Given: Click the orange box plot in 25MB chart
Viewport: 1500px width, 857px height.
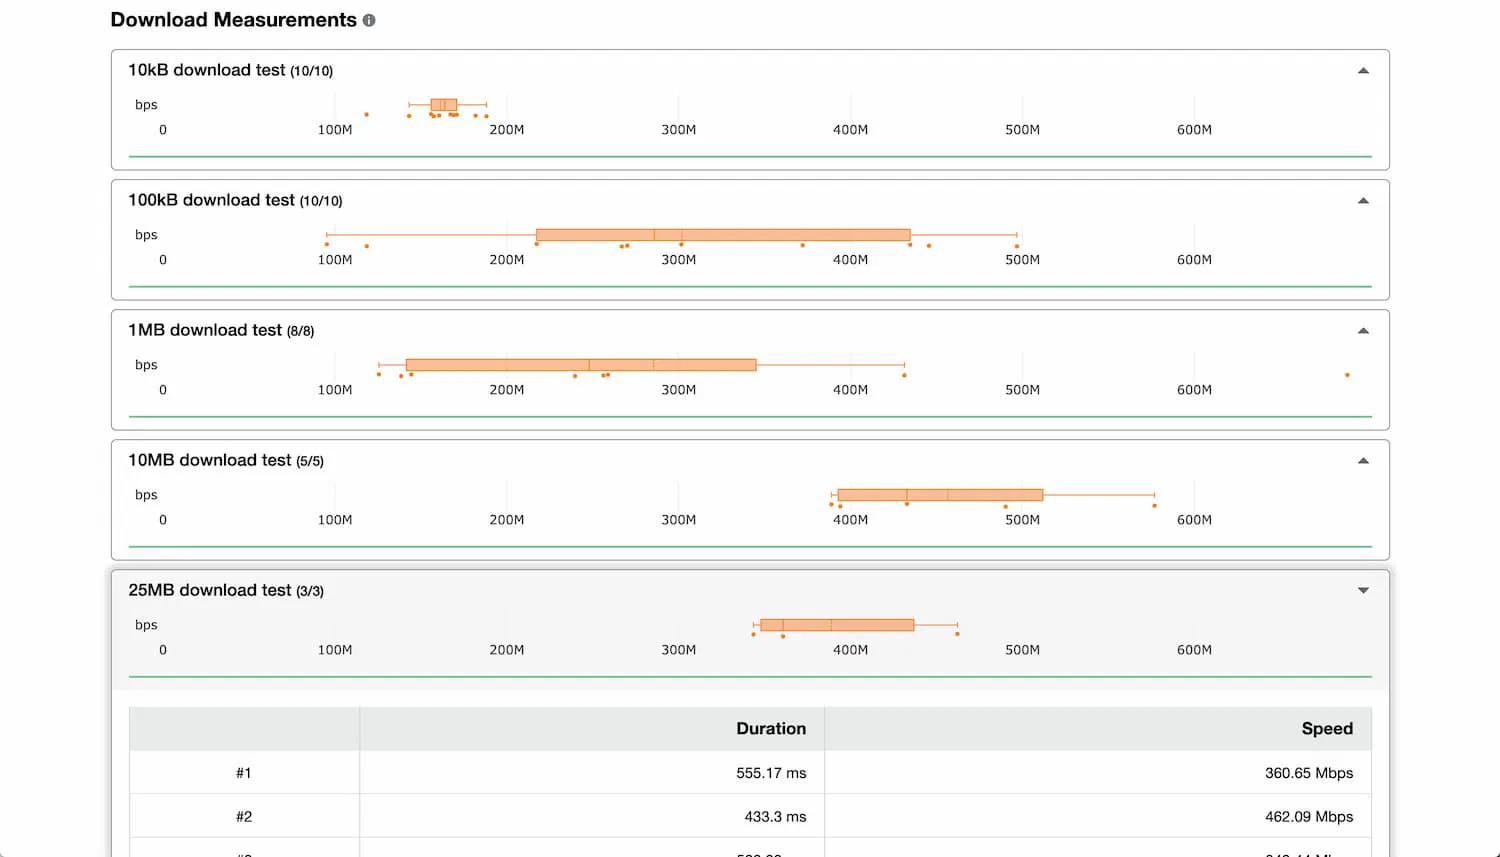Looking at the screenshot, I should pyautogui.click(x=835, y=624).
